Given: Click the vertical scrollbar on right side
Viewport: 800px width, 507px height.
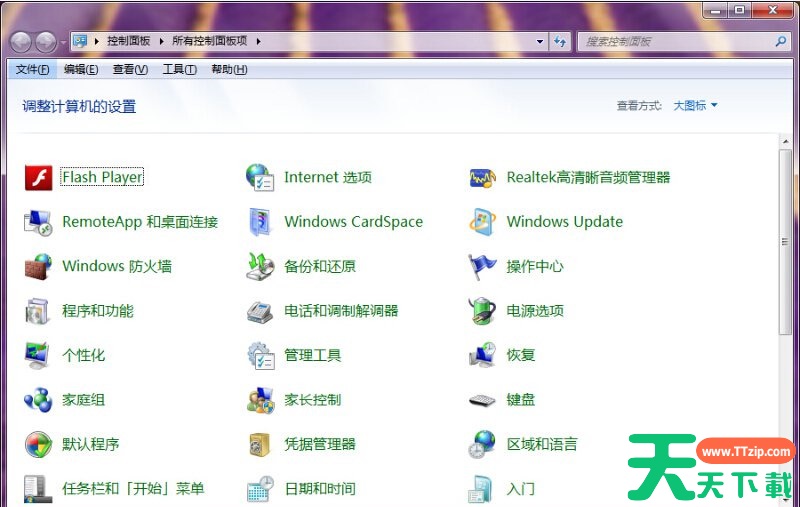Looking at the screenshot, I should click(785, 240).
